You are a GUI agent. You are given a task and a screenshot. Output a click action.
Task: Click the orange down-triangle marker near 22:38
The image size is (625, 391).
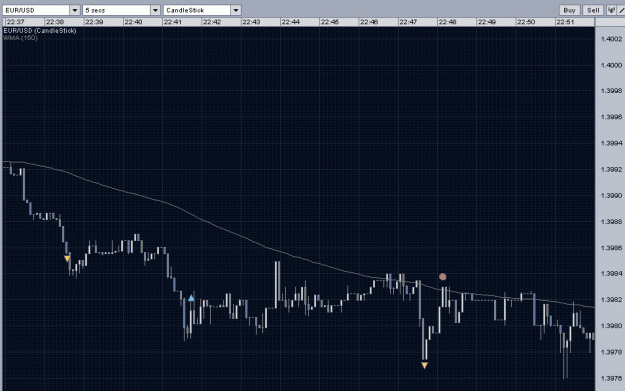tap(67, 259)
